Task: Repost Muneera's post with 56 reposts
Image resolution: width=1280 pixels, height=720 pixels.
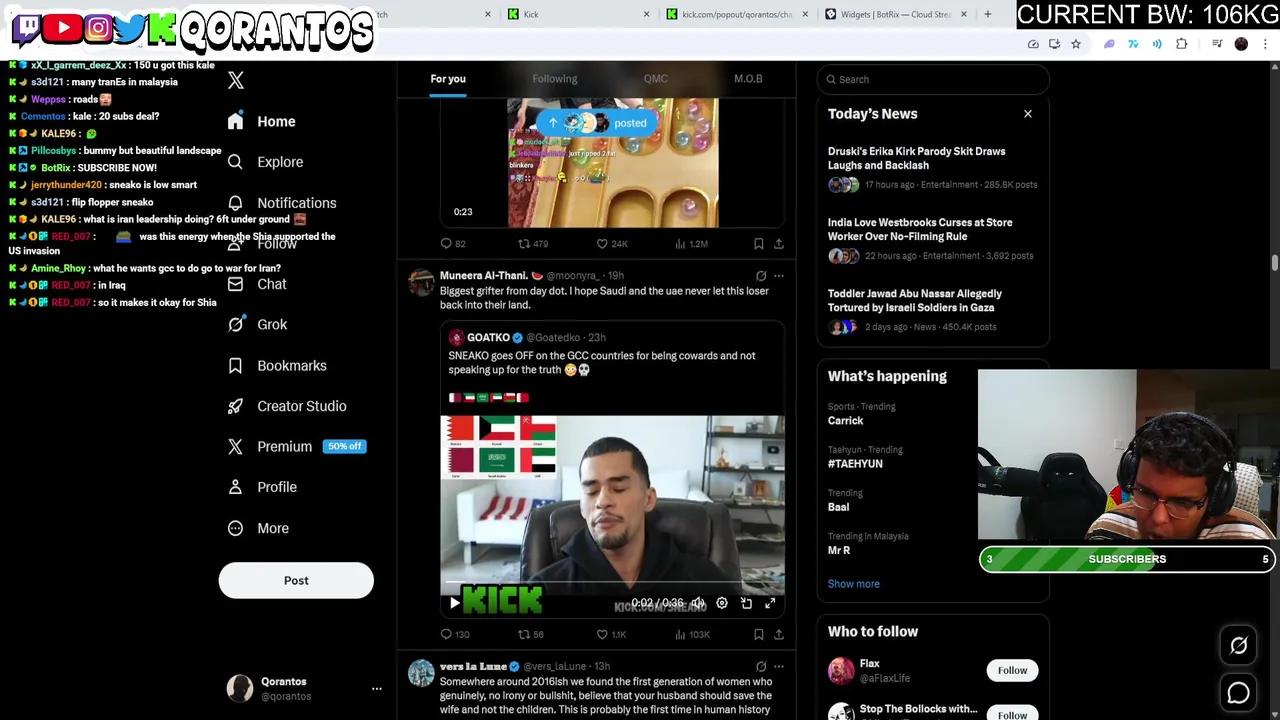Action: (531, 634)
